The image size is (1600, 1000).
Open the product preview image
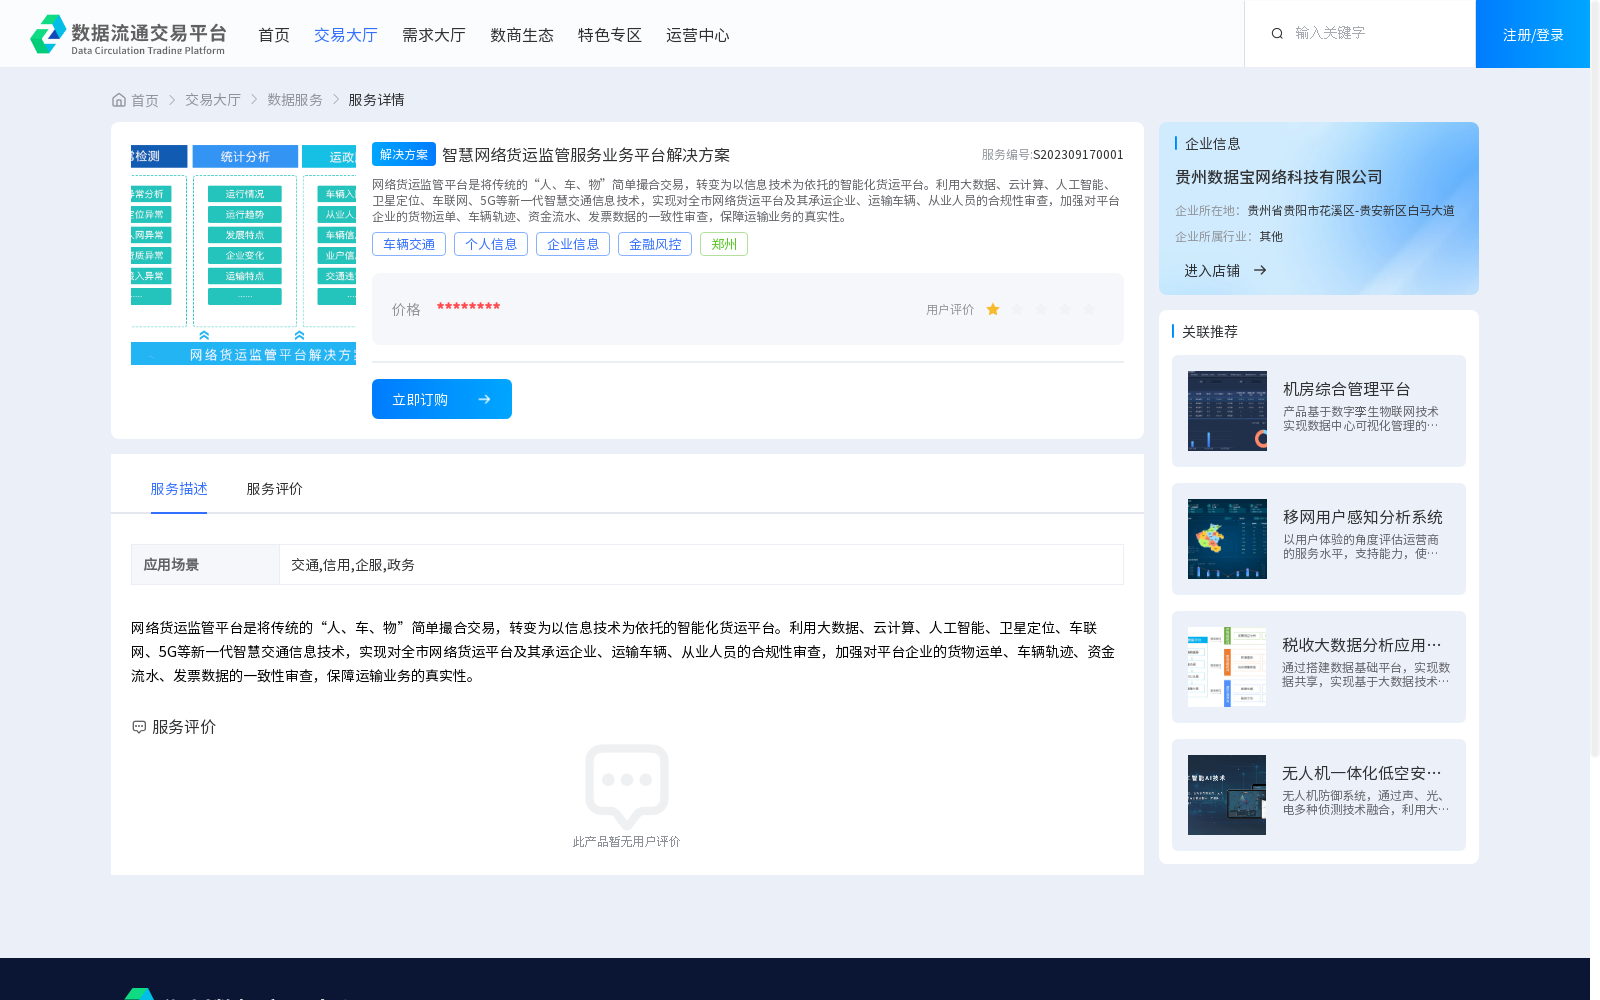243,254
